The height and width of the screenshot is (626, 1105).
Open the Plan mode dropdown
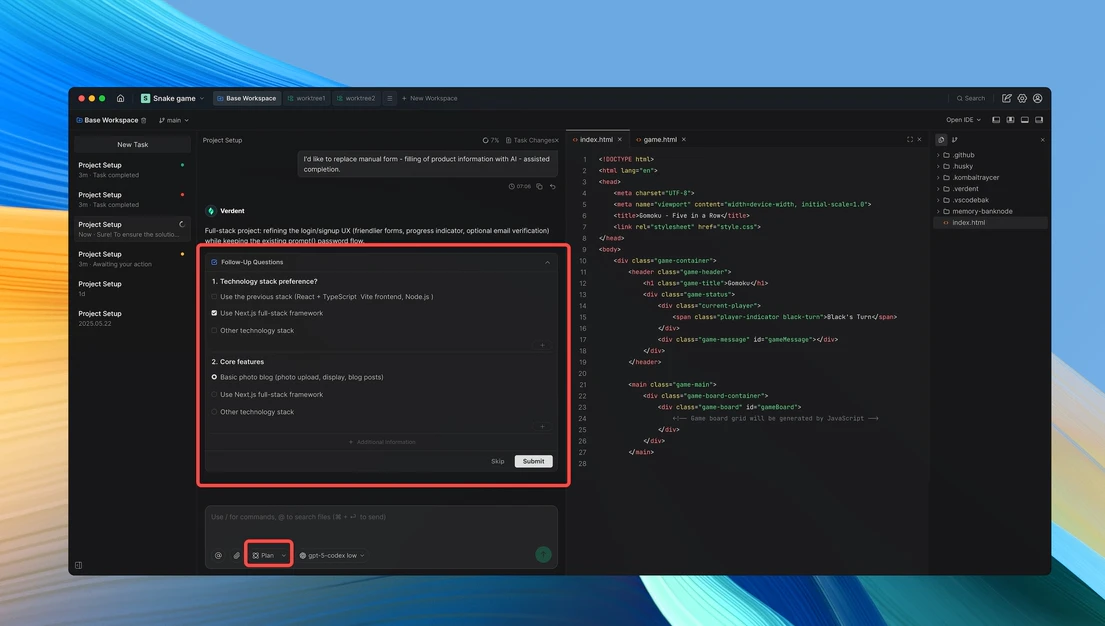(269, 556)
